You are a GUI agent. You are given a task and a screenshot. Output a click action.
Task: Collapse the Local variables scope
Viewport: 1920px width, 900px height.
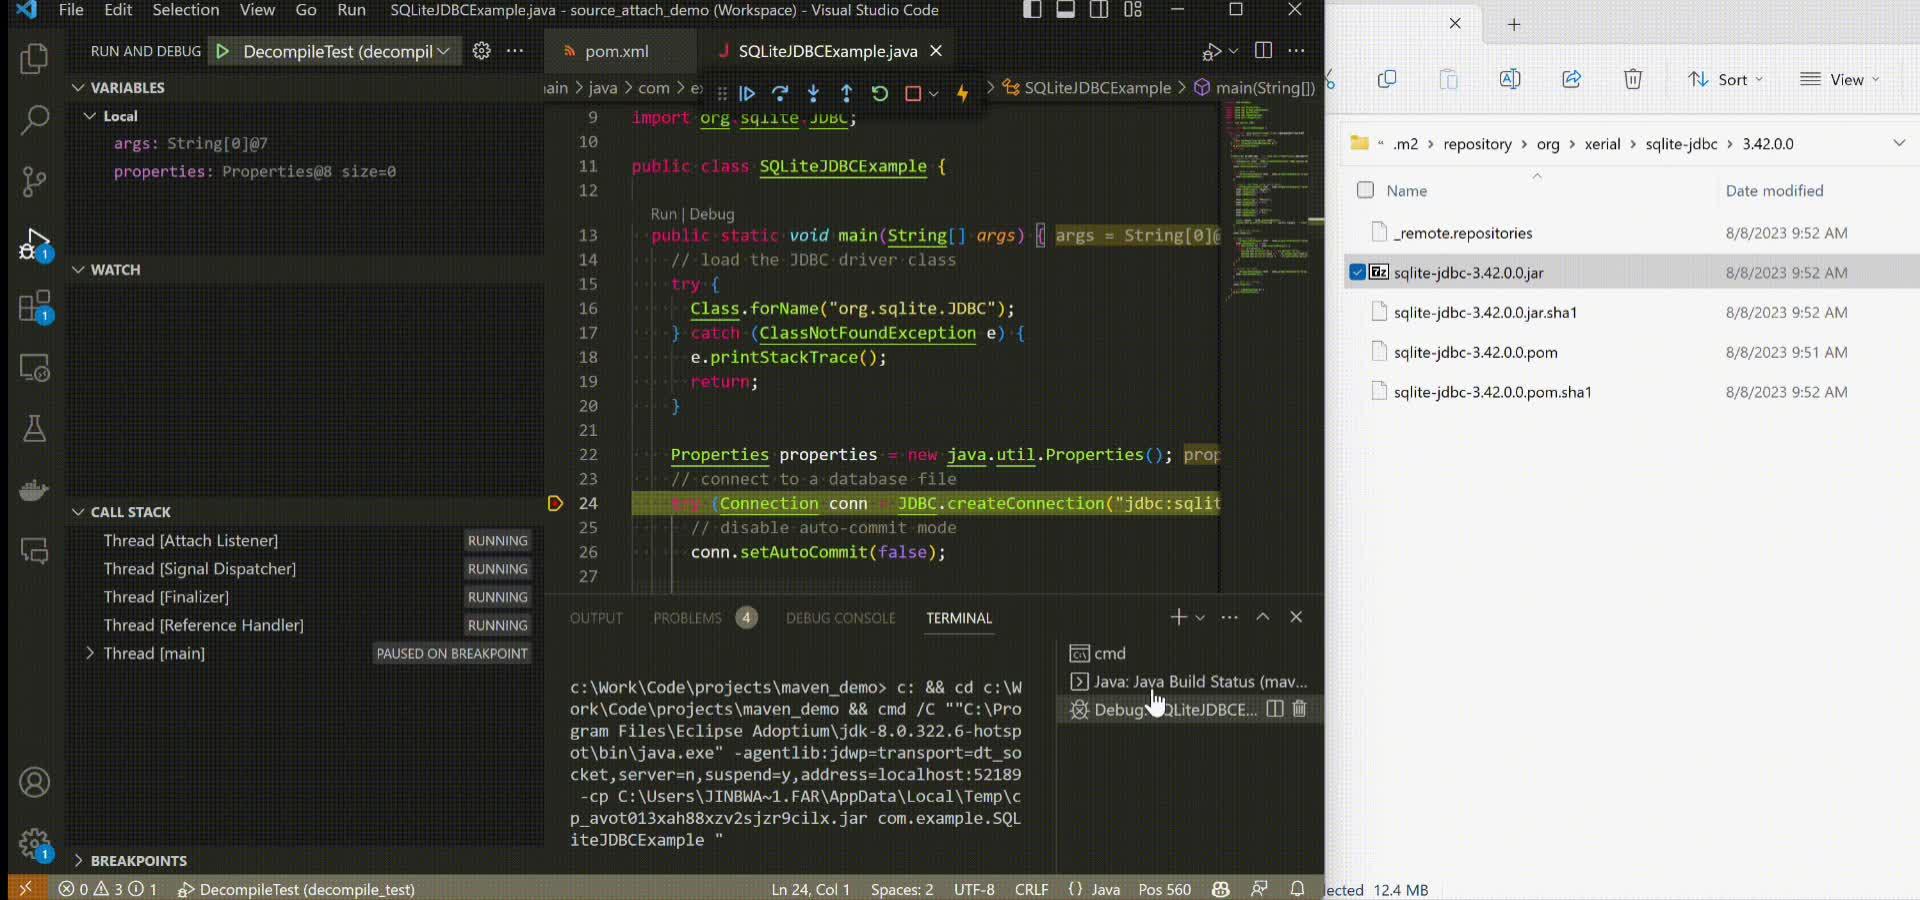click(90, 116)
